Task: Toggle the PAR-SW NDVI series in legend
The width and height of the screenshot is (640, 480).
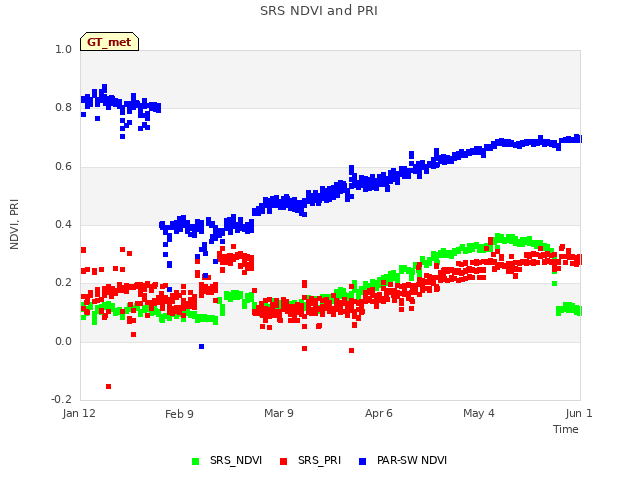Action: (403, 460)
